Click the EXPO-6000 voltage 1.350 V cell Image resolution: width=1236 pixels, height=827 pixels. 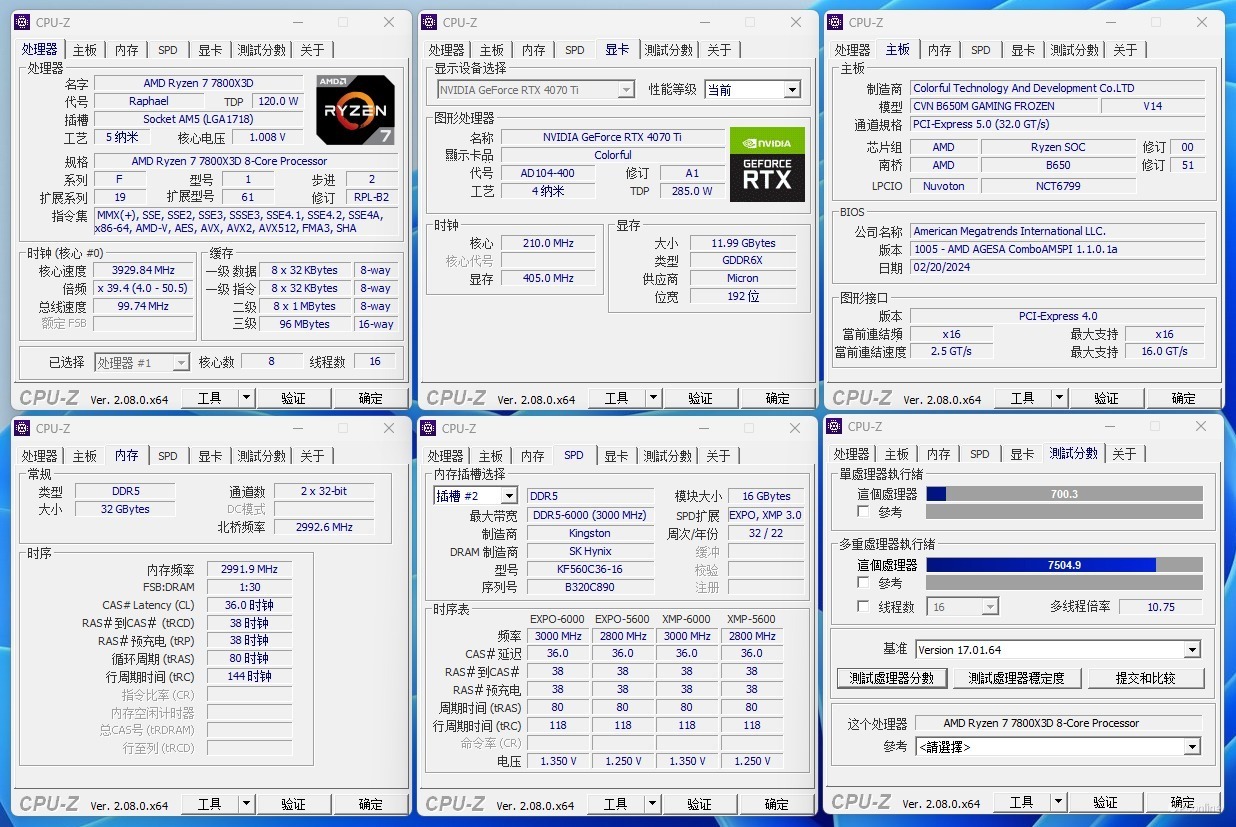[x=558, y=761]
